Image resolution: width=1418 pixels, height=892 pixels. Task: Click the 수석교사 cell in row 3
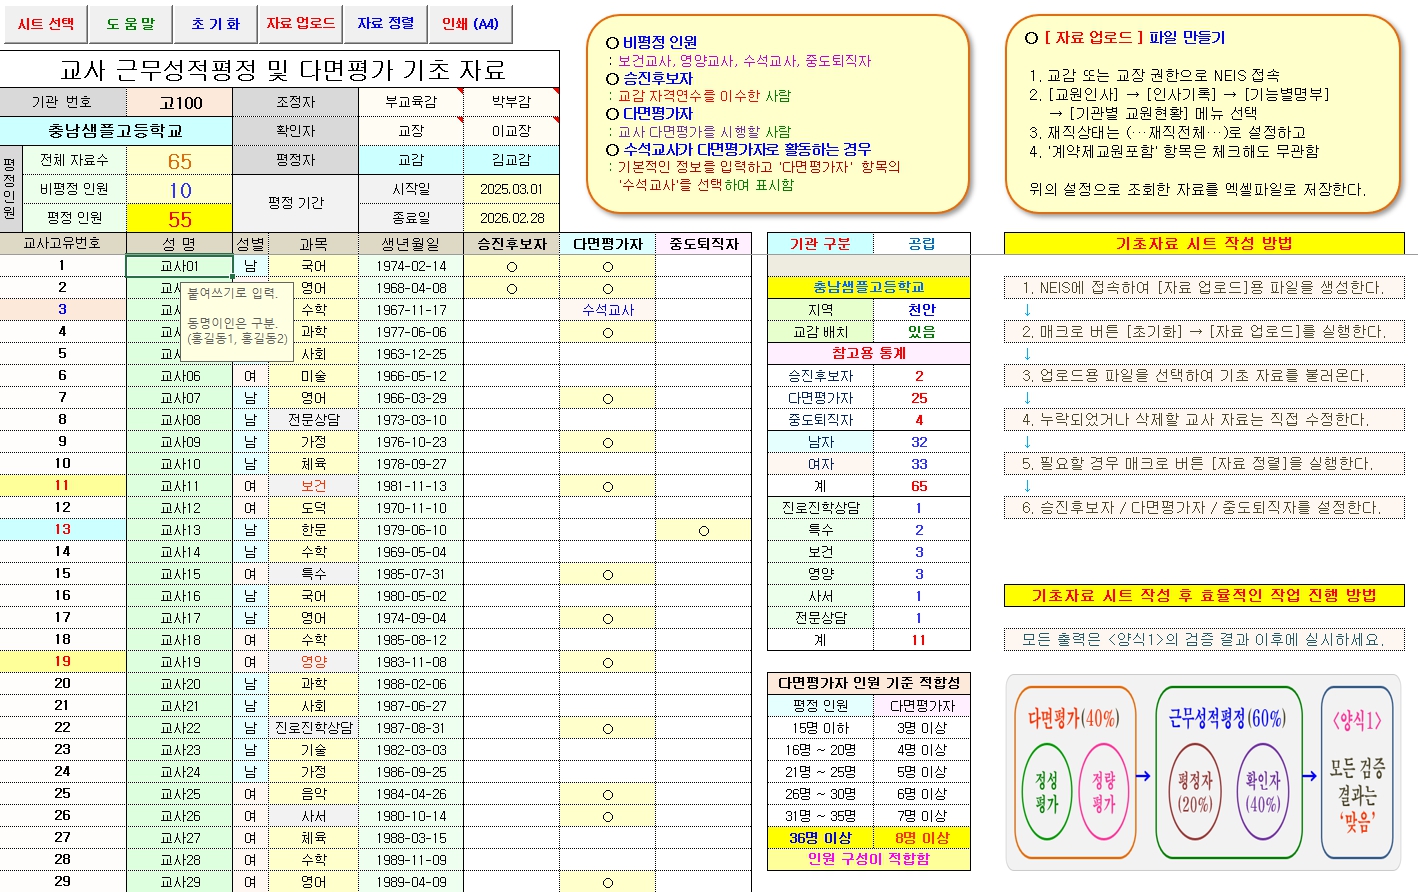pyautogui.click(x=607, y=310)
